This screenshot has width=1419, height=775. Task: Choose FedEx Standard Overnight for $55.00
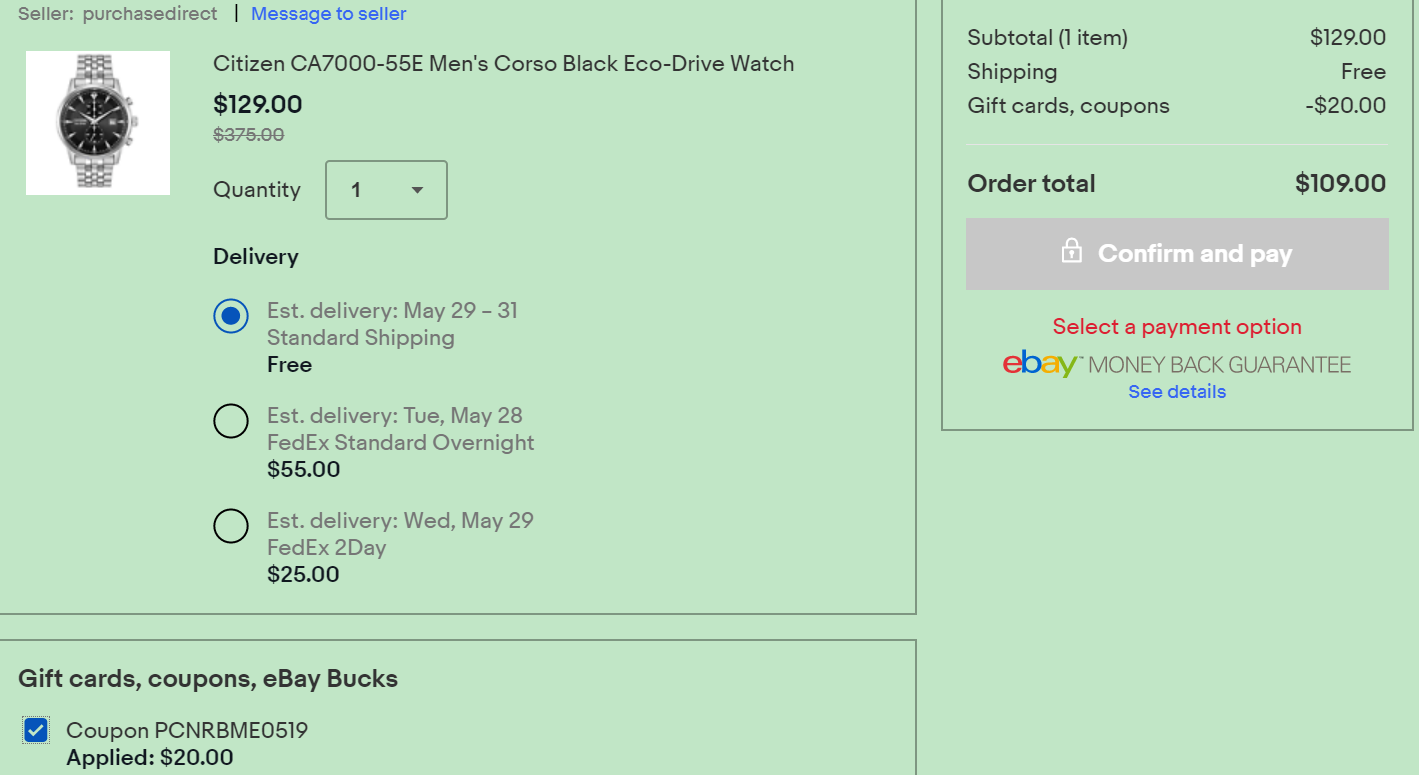pyautogui.click(x=231, y=421)
